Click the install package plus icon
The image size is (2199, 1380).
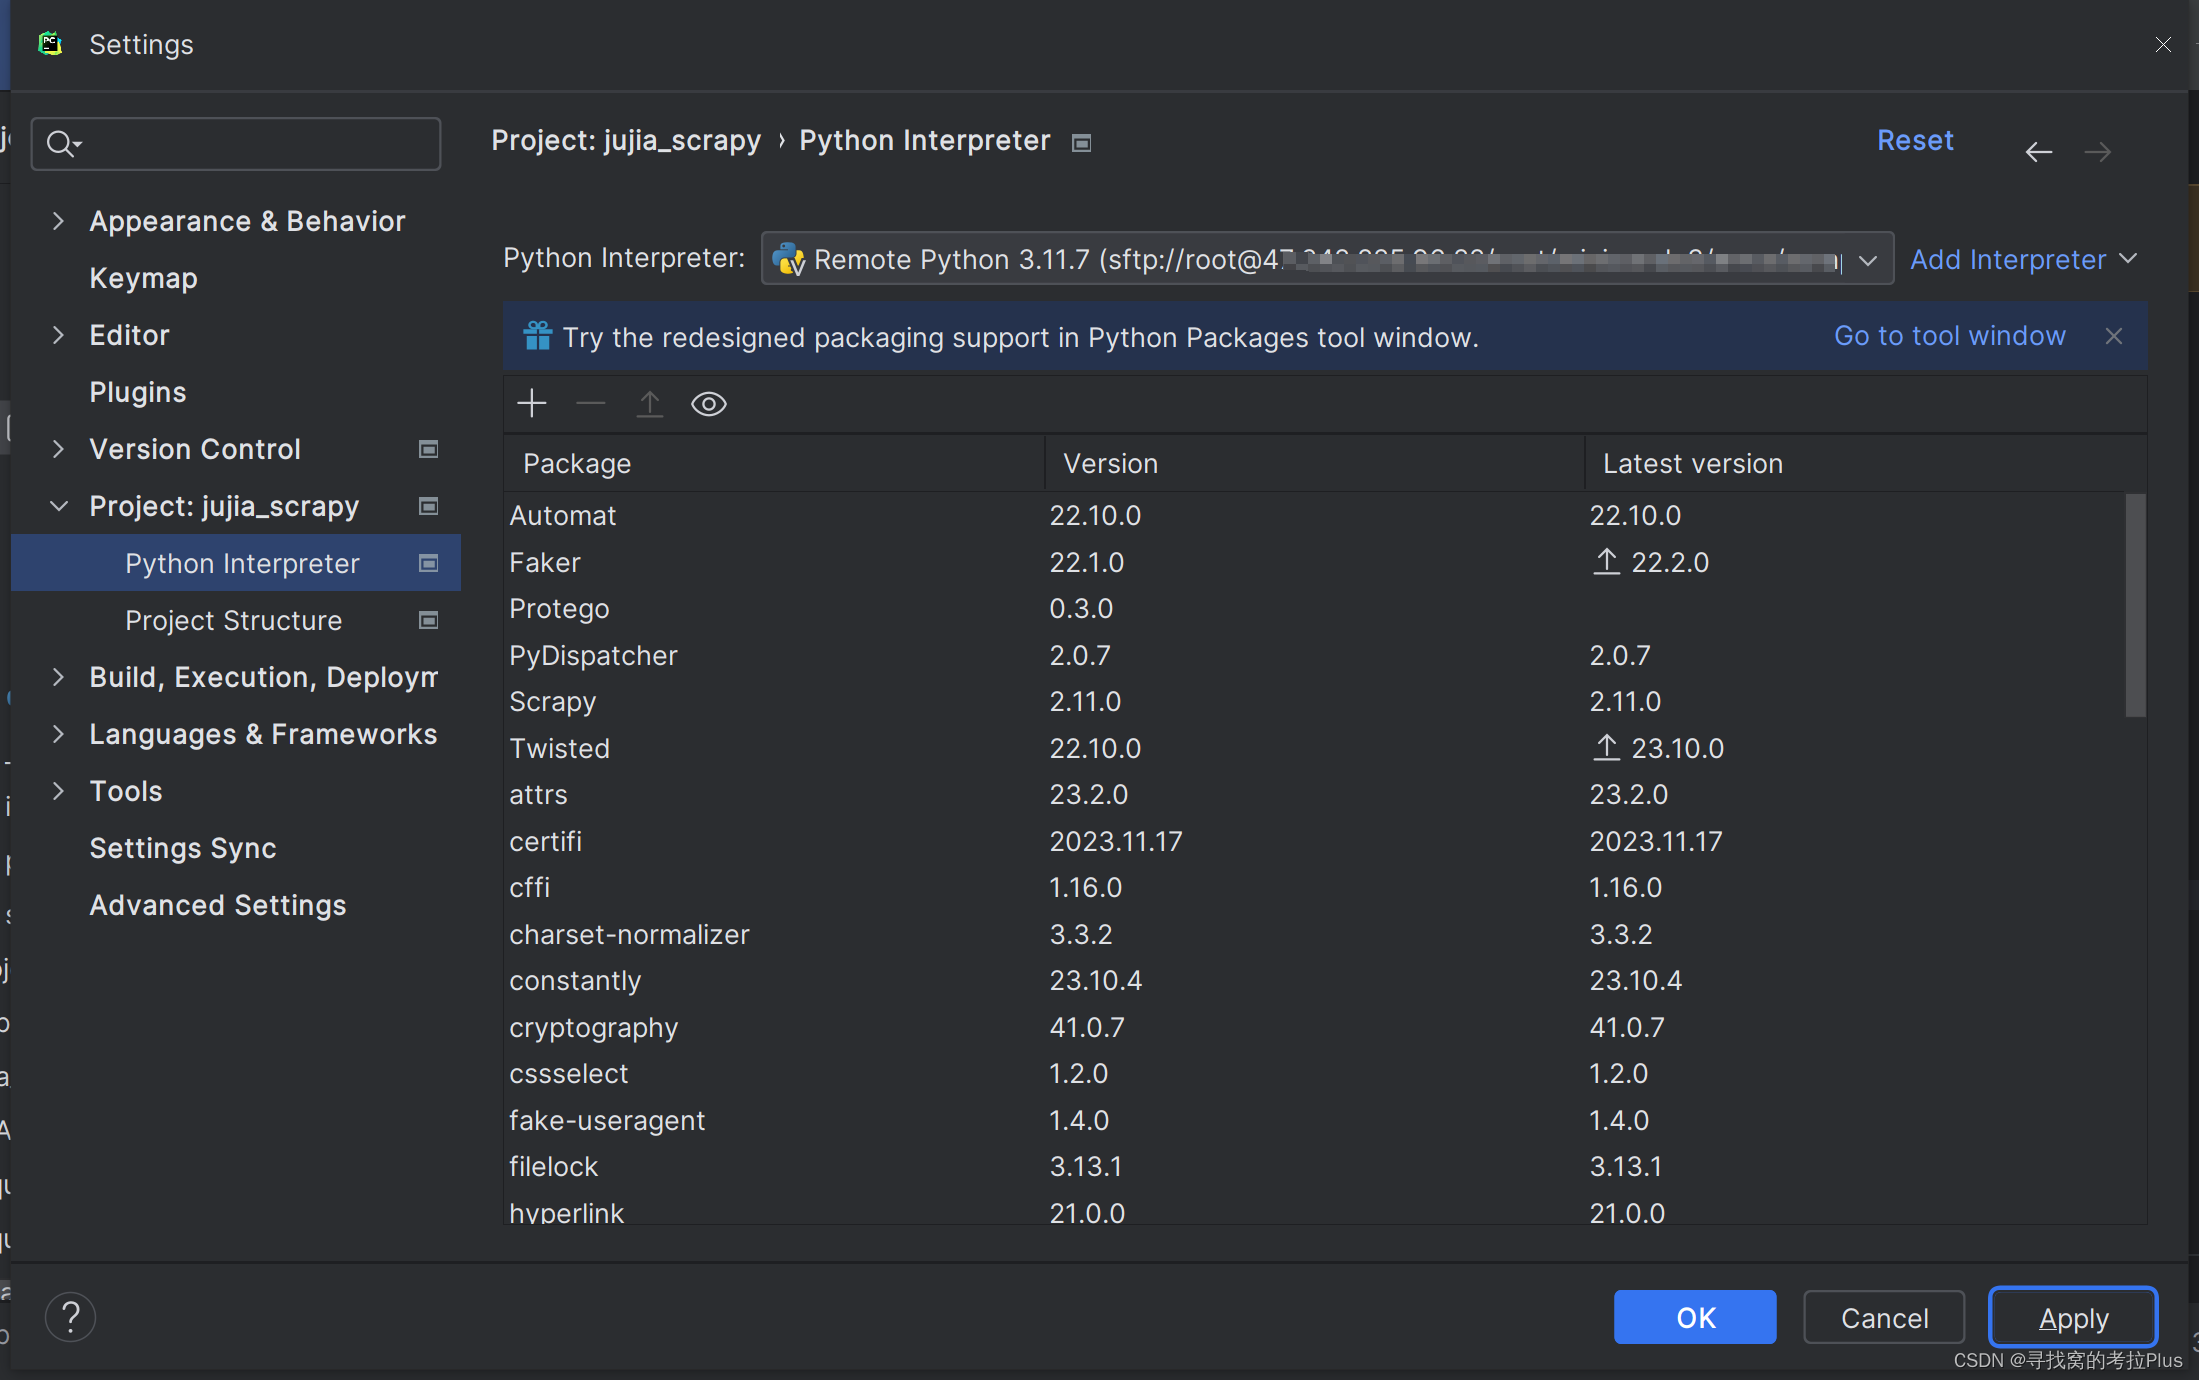point(532,404)
